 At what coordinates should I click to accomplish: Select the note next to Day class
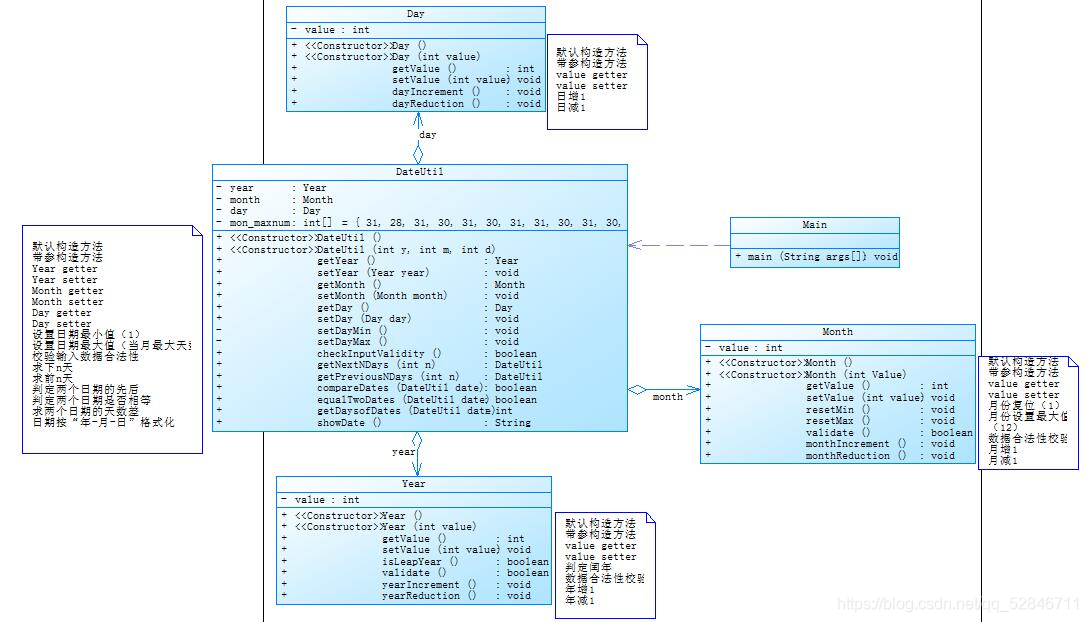tap(597, 82)
